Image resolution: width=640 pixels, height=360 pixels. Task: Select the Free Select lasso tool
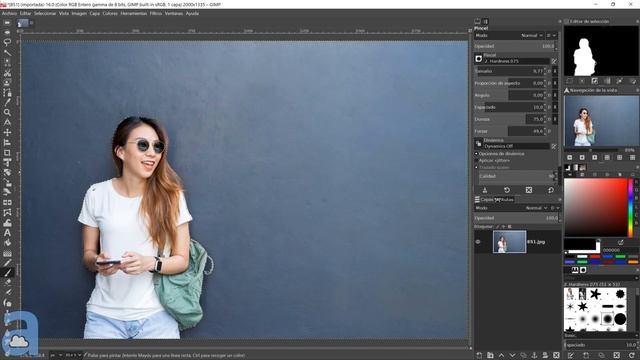[x=7, y=42]
